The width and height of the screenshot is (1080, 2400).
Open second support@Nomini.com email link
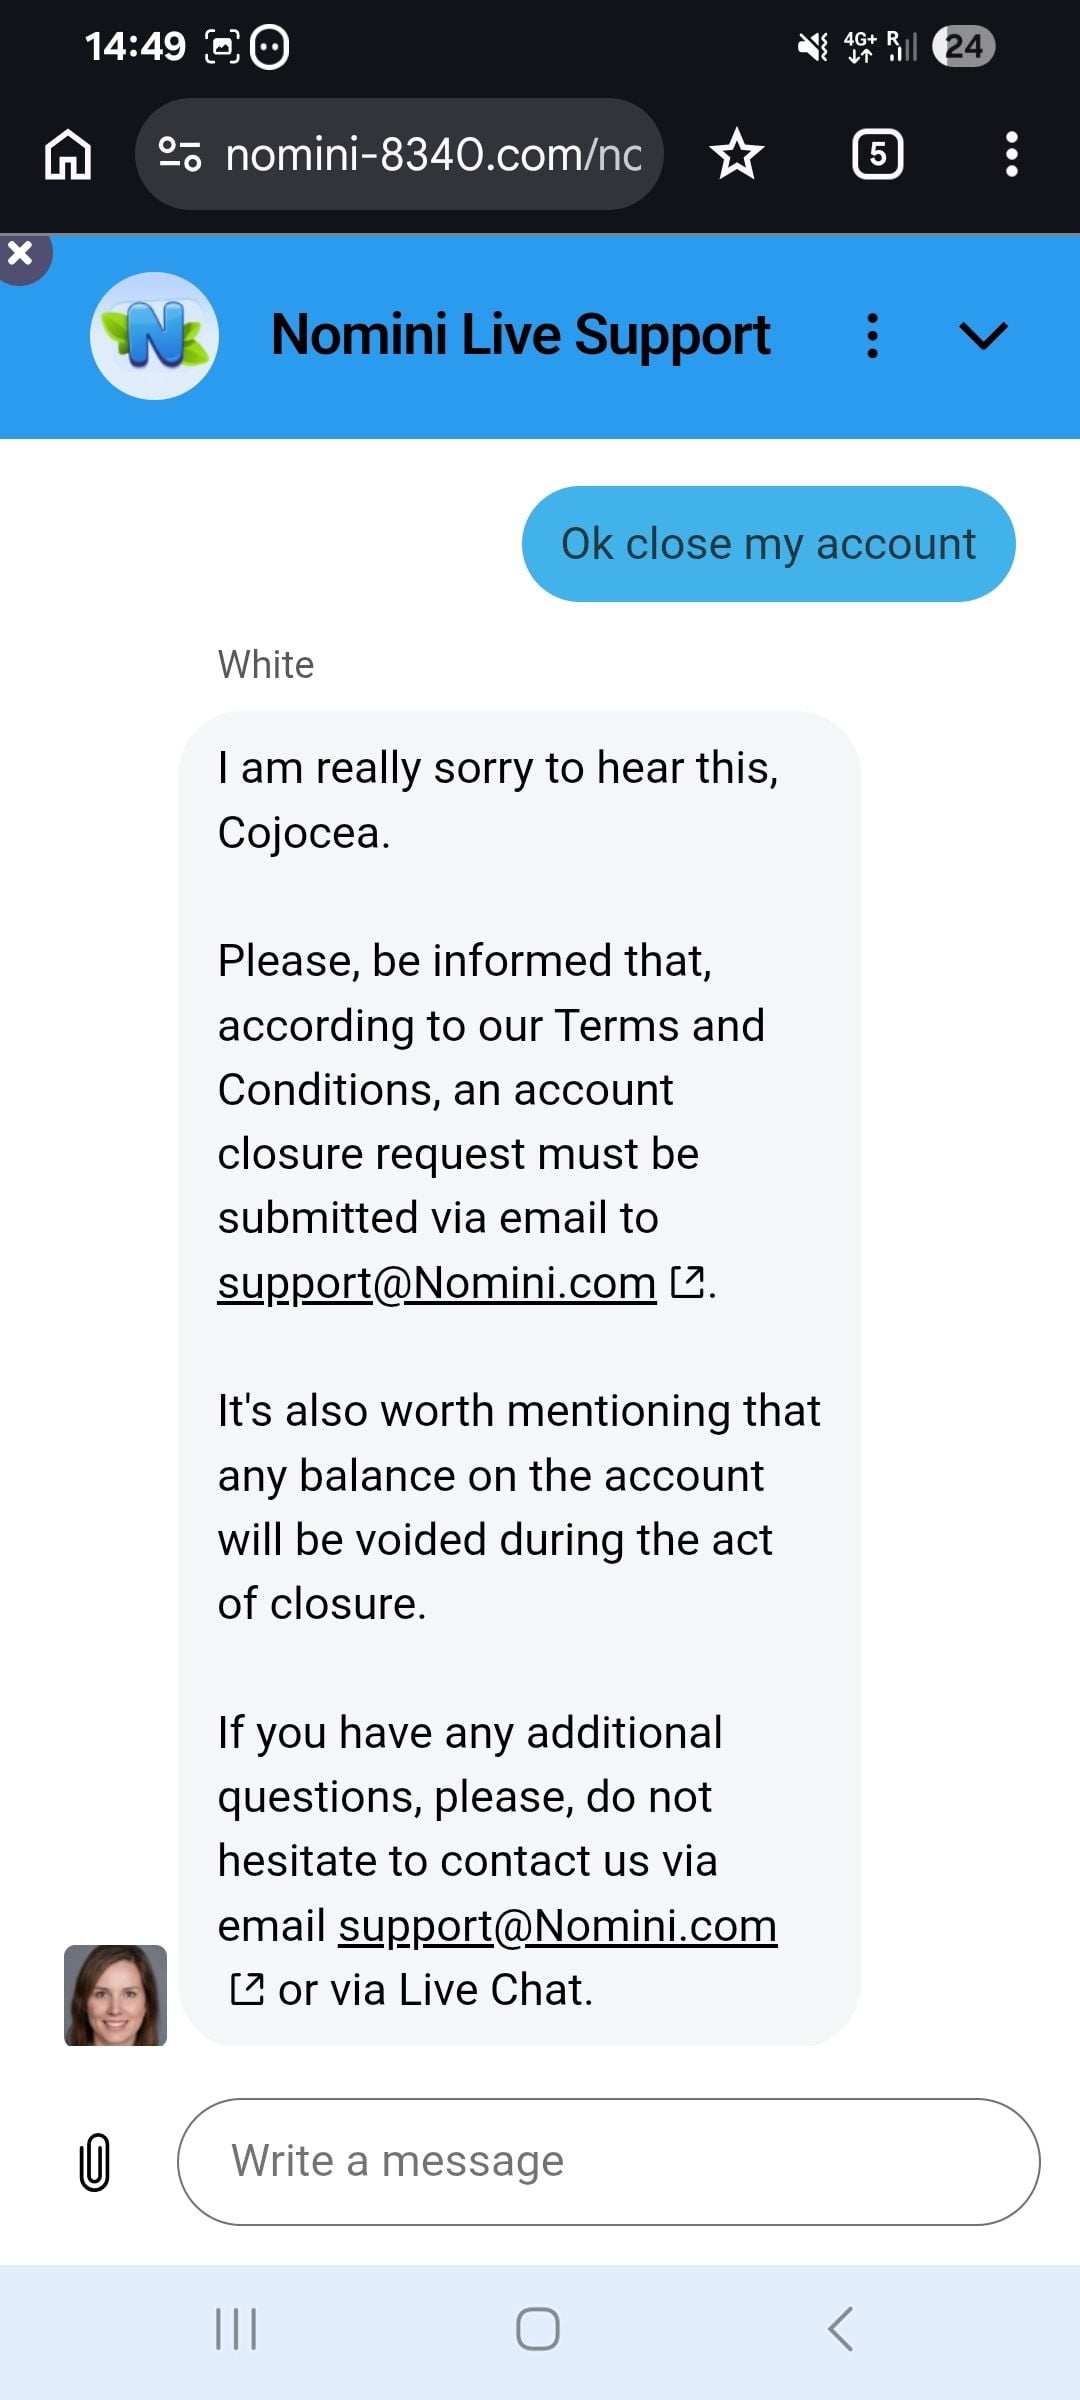click(557, 1925)
